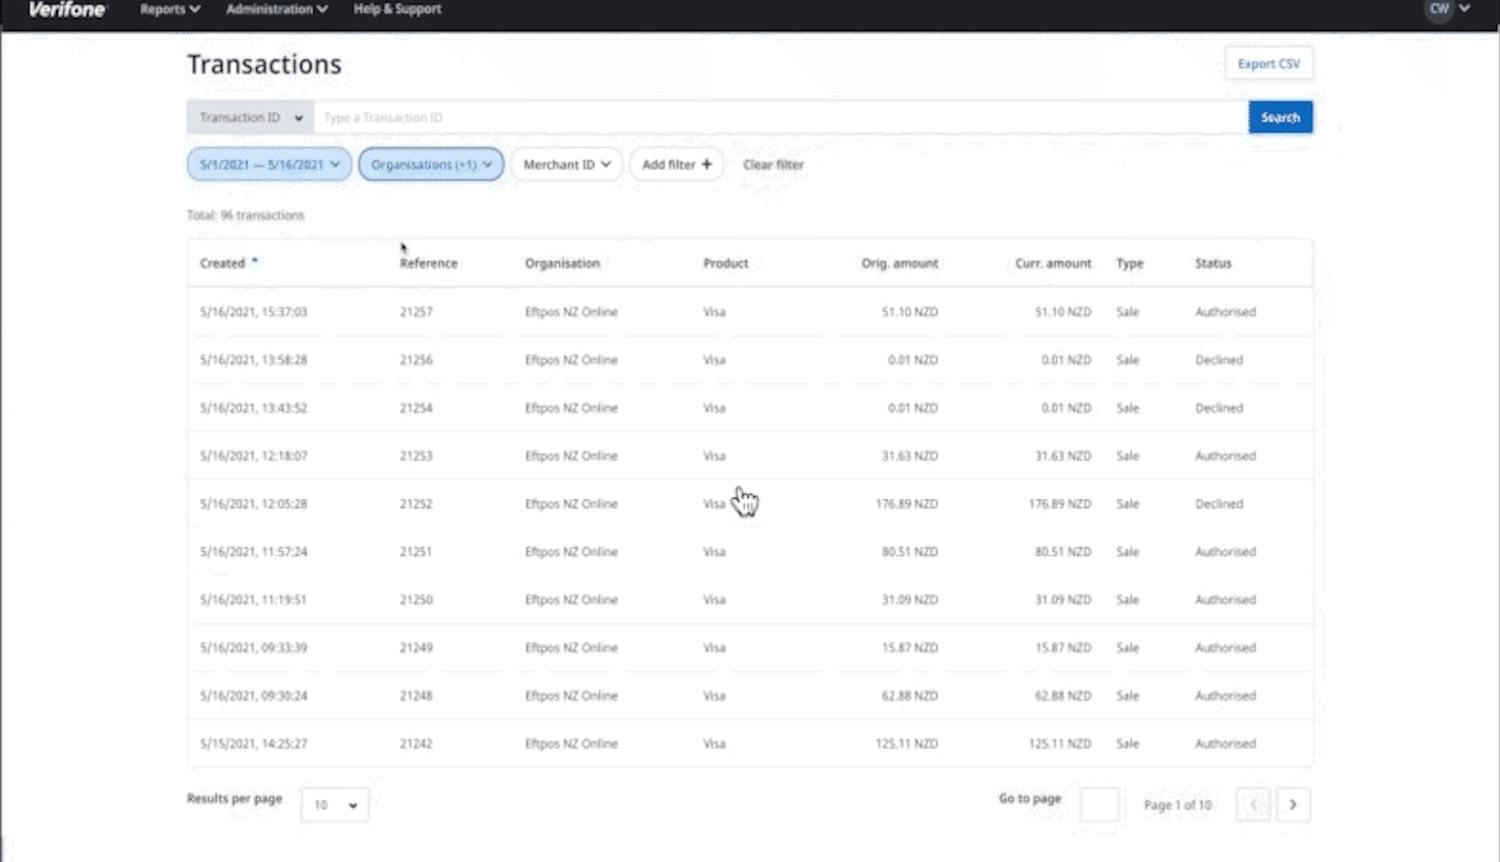This screenshot has width=1500, height=862.
Task: Open transaction with reference 21248
Action: (x=750, y=696)
